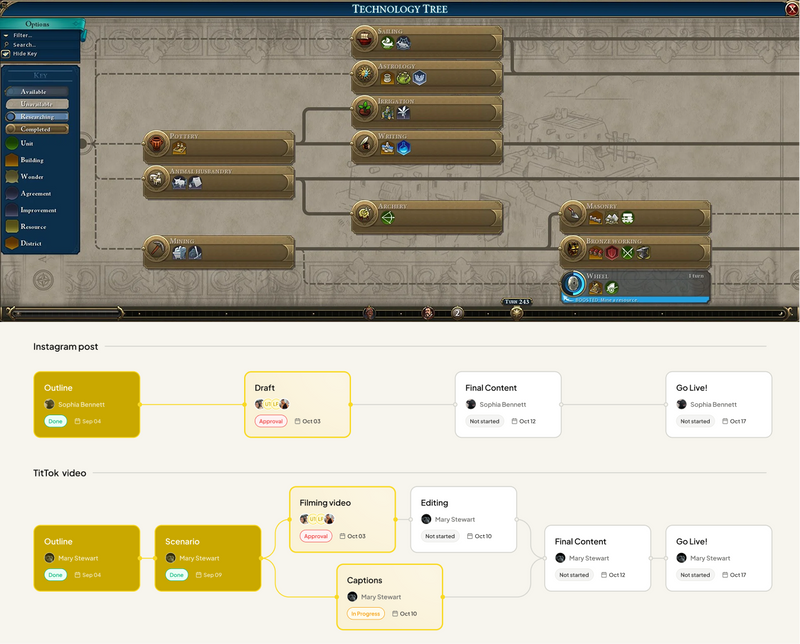This screenshot has height=644, width=800.
Task: Click the Building icon in the Key
Action: 12,160
